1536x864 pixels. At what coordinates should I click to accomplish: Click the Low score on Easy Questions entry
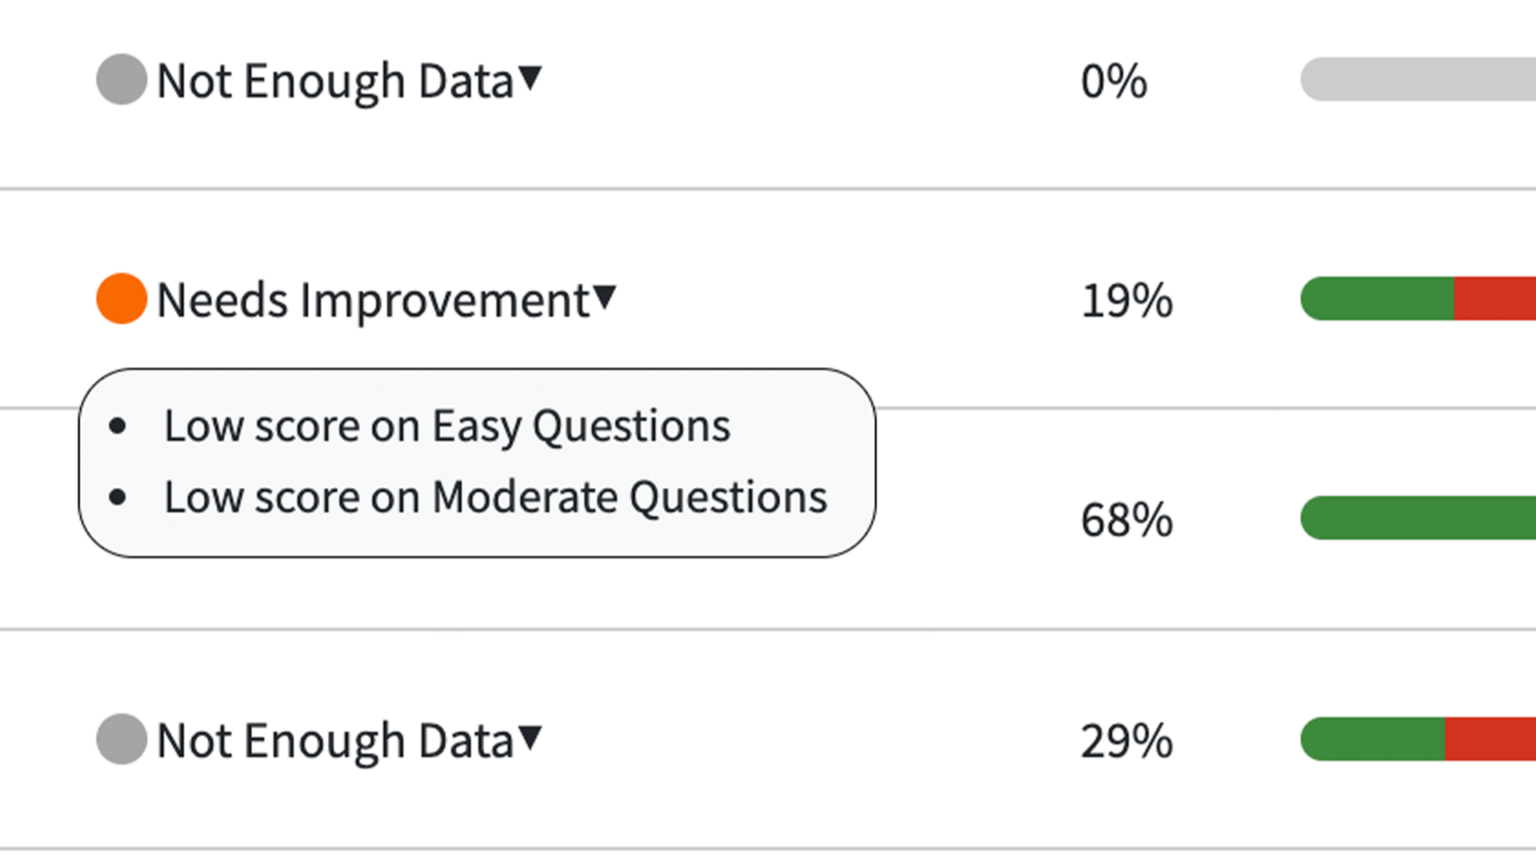click(447, 426)
